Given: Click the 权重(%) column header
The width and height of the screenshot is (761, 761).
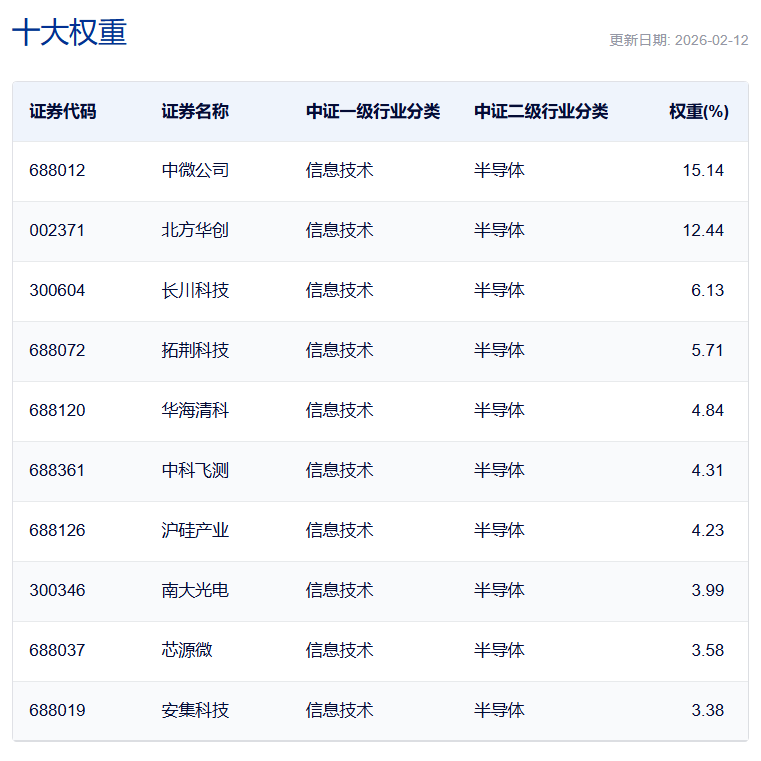Looking at the screenshot, I should pos(699,112).
